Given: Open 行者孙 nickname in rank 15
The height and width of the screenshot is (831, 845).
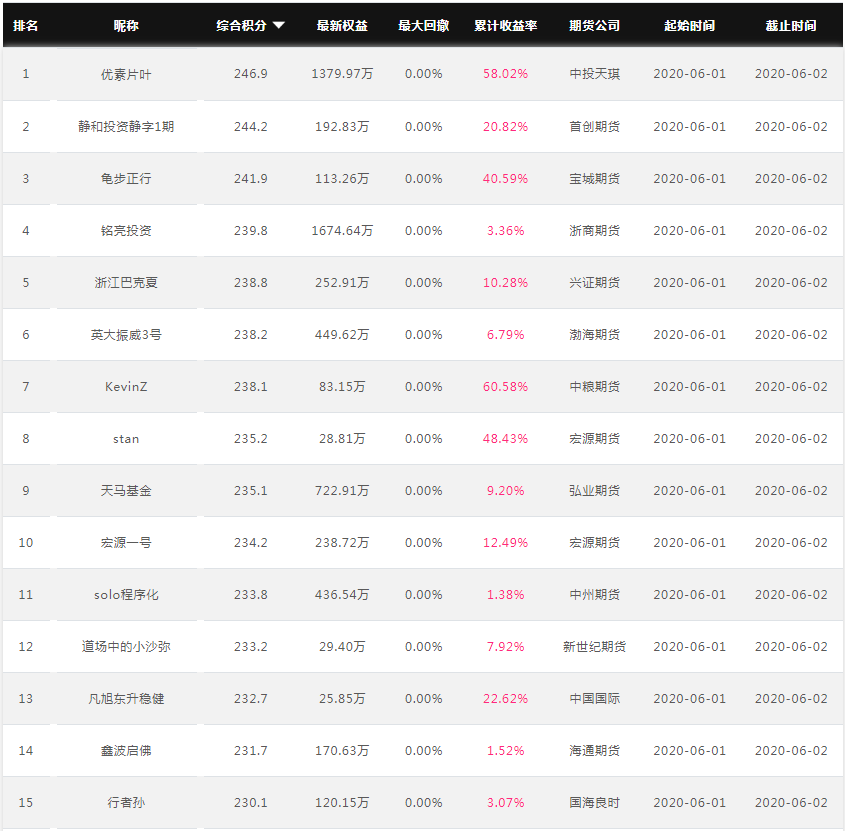Looking at the screenshot, I should pyautogui.click(x=126, y=802).
